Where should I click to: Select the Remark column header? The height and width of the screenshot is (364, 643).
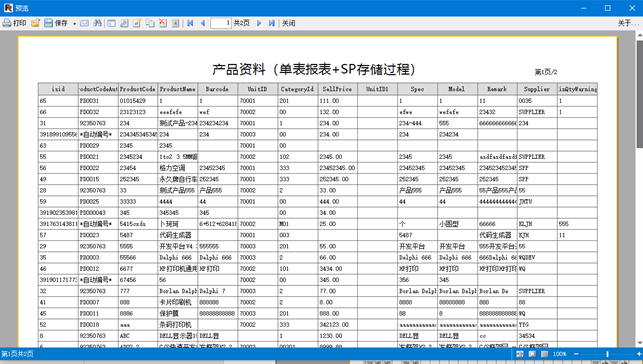(x=497, y=89)
